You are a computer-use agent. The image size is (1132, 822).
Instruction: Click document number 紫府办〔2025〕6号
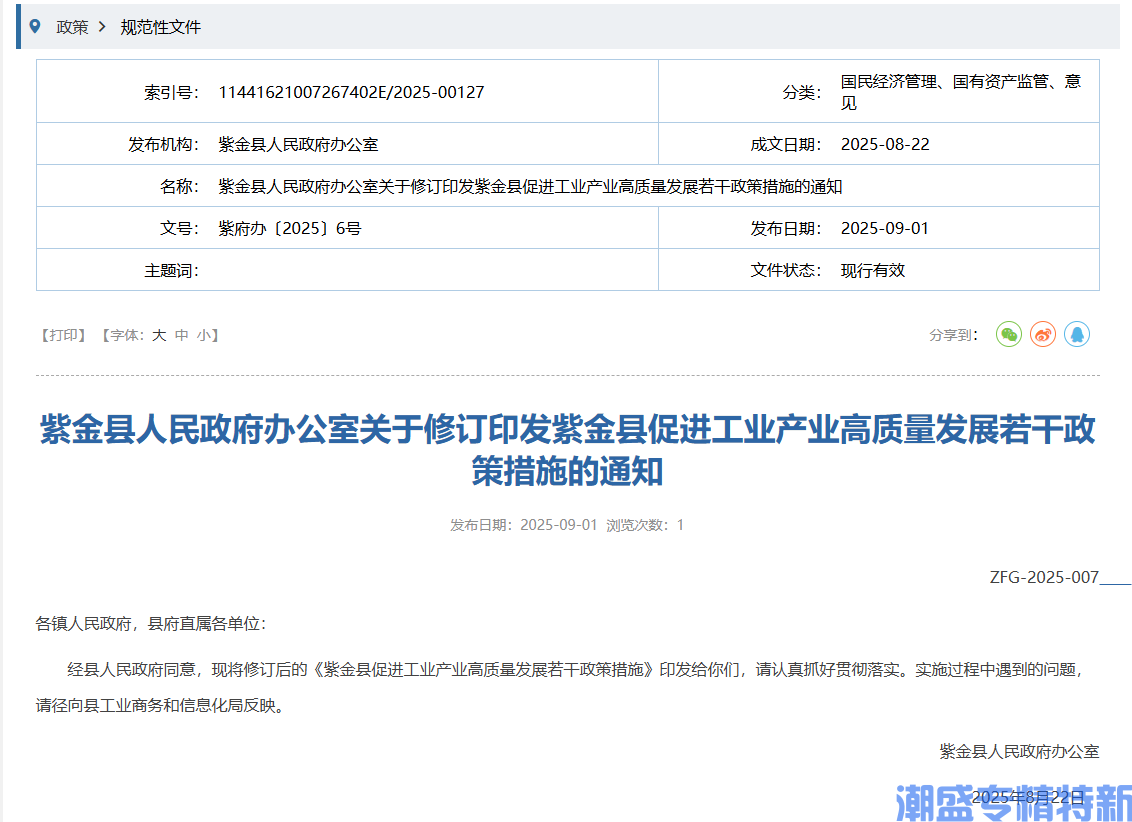(289, 229)
